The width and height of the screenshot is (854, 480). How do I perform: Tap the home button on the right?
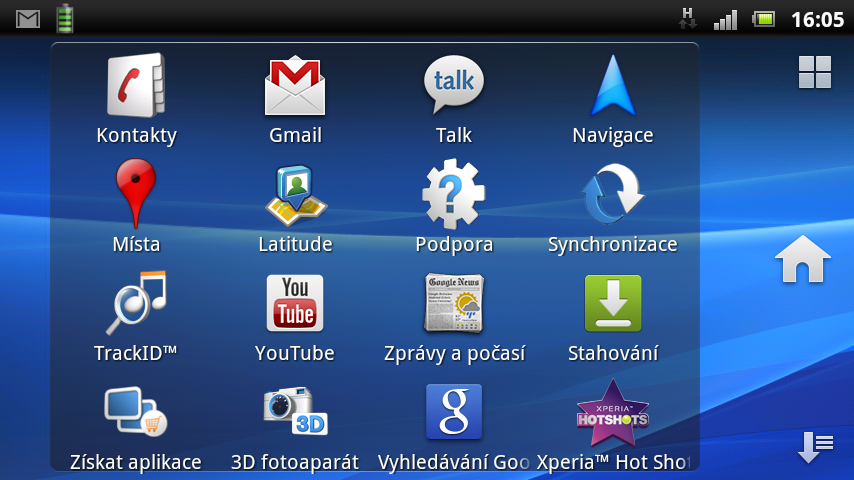803,259
